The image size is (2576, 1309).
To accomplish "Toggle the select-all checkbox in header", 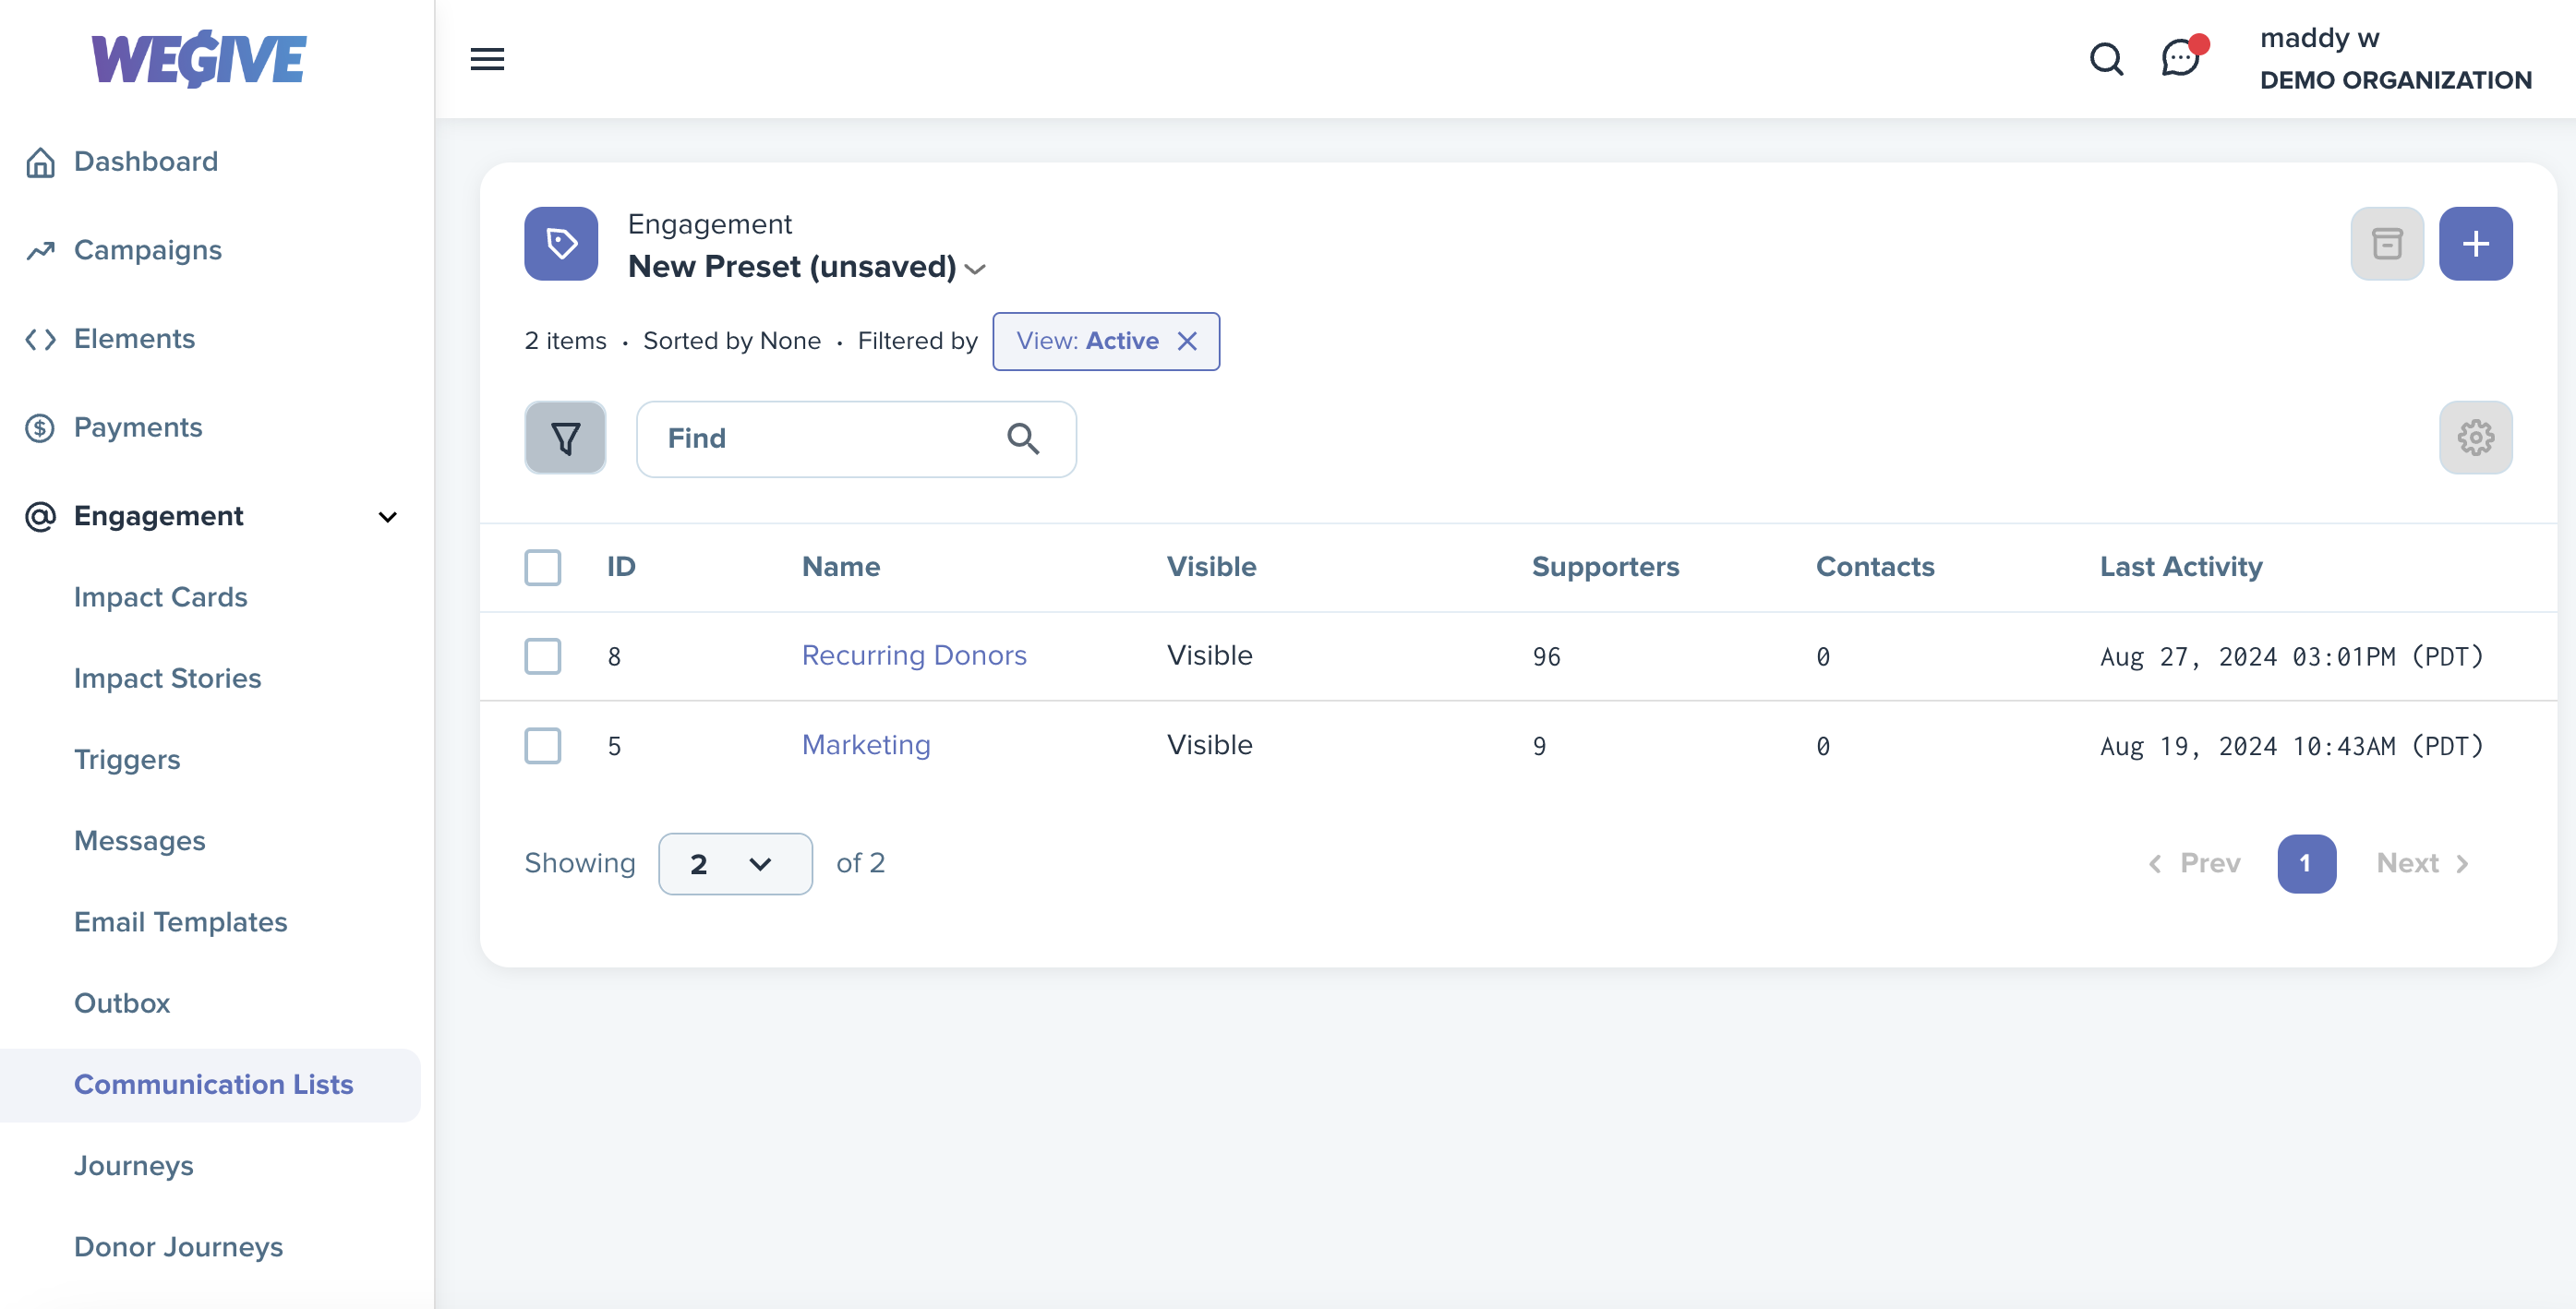I will point(543,567).
